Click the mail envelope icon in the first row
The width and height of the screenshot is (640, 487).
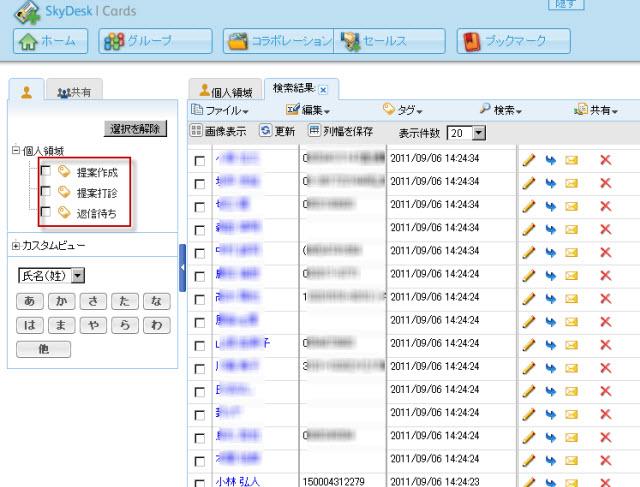pos(571,160)
